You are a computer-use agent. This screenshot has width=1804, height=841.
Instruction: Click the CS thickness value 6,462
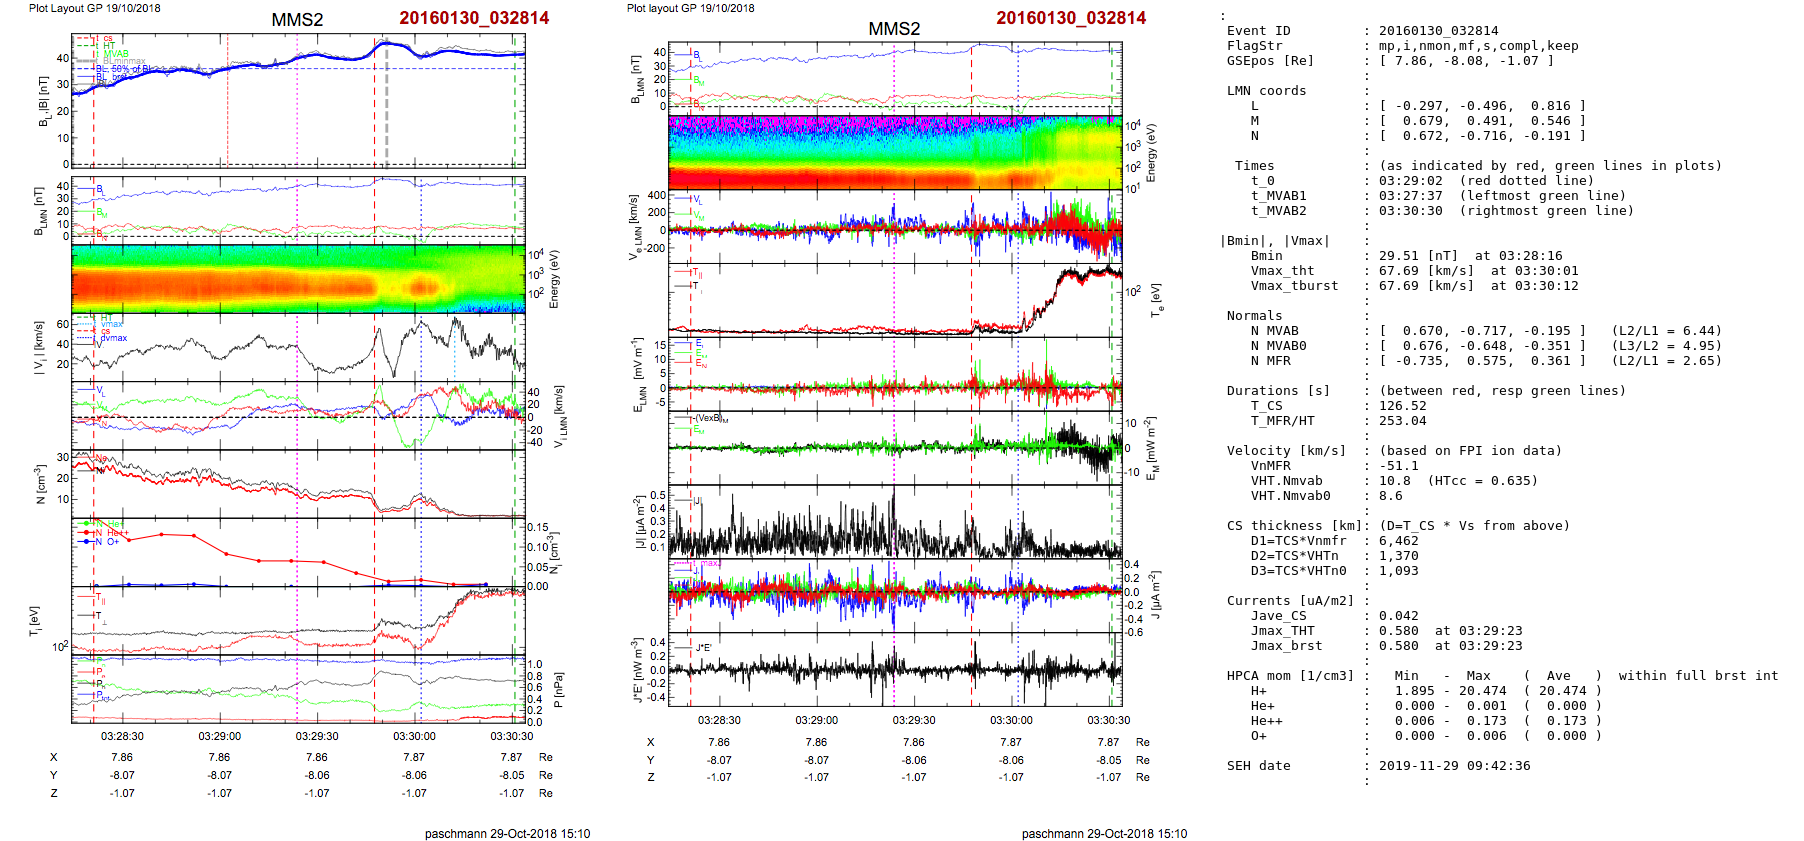(x=1399, y=541)
